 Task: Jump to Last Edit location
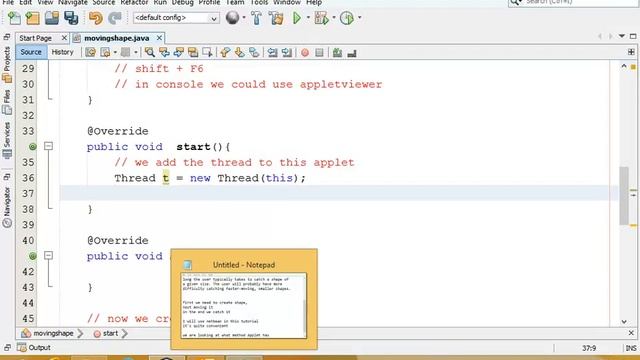[90, 52]
